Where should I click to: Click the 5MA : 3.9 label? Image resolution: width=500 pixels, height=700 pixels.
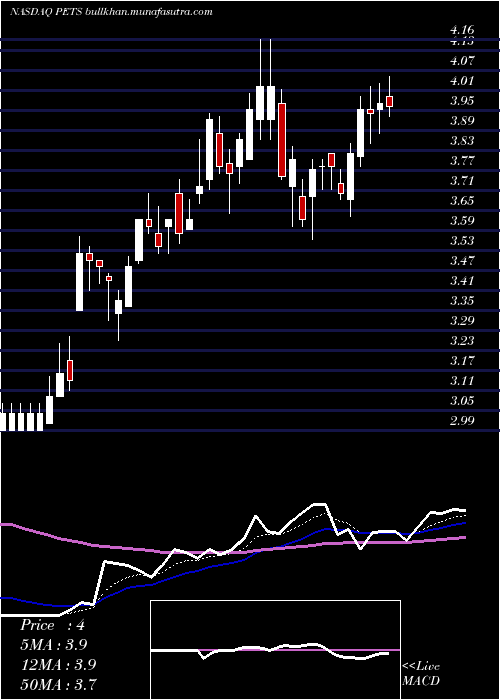click(x=54, y=645)
